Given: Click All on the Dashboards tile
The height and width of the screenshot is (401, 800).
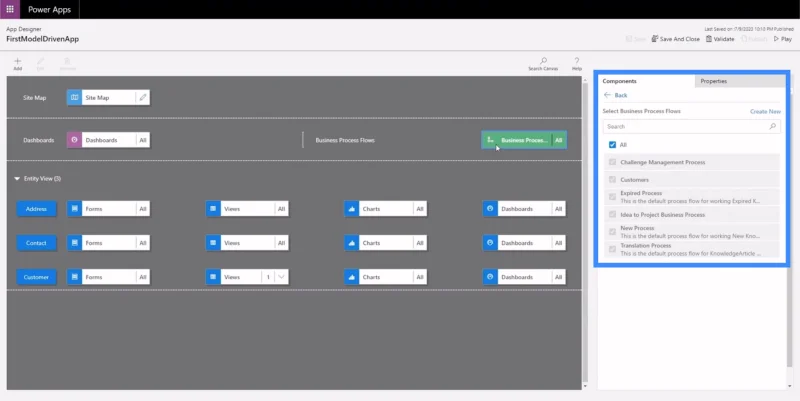Looking at the screenshot, I should pos(143,140).
